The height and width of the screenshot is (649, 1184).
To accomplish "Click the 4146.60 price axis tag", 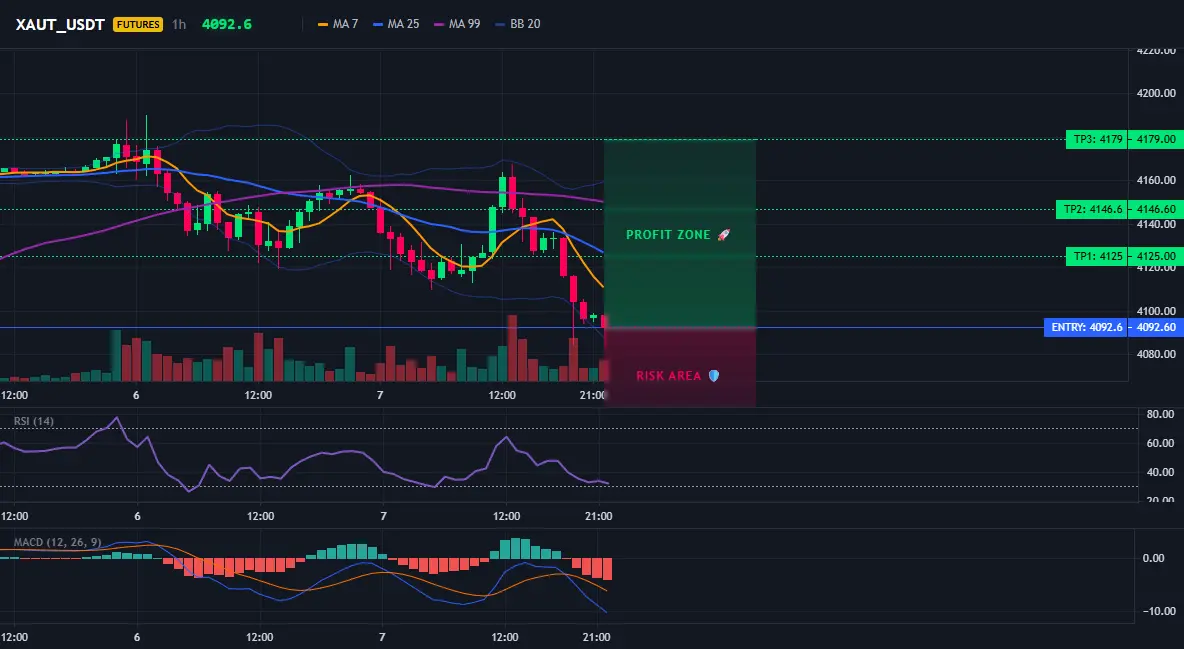I will (x=1156, y=209).
